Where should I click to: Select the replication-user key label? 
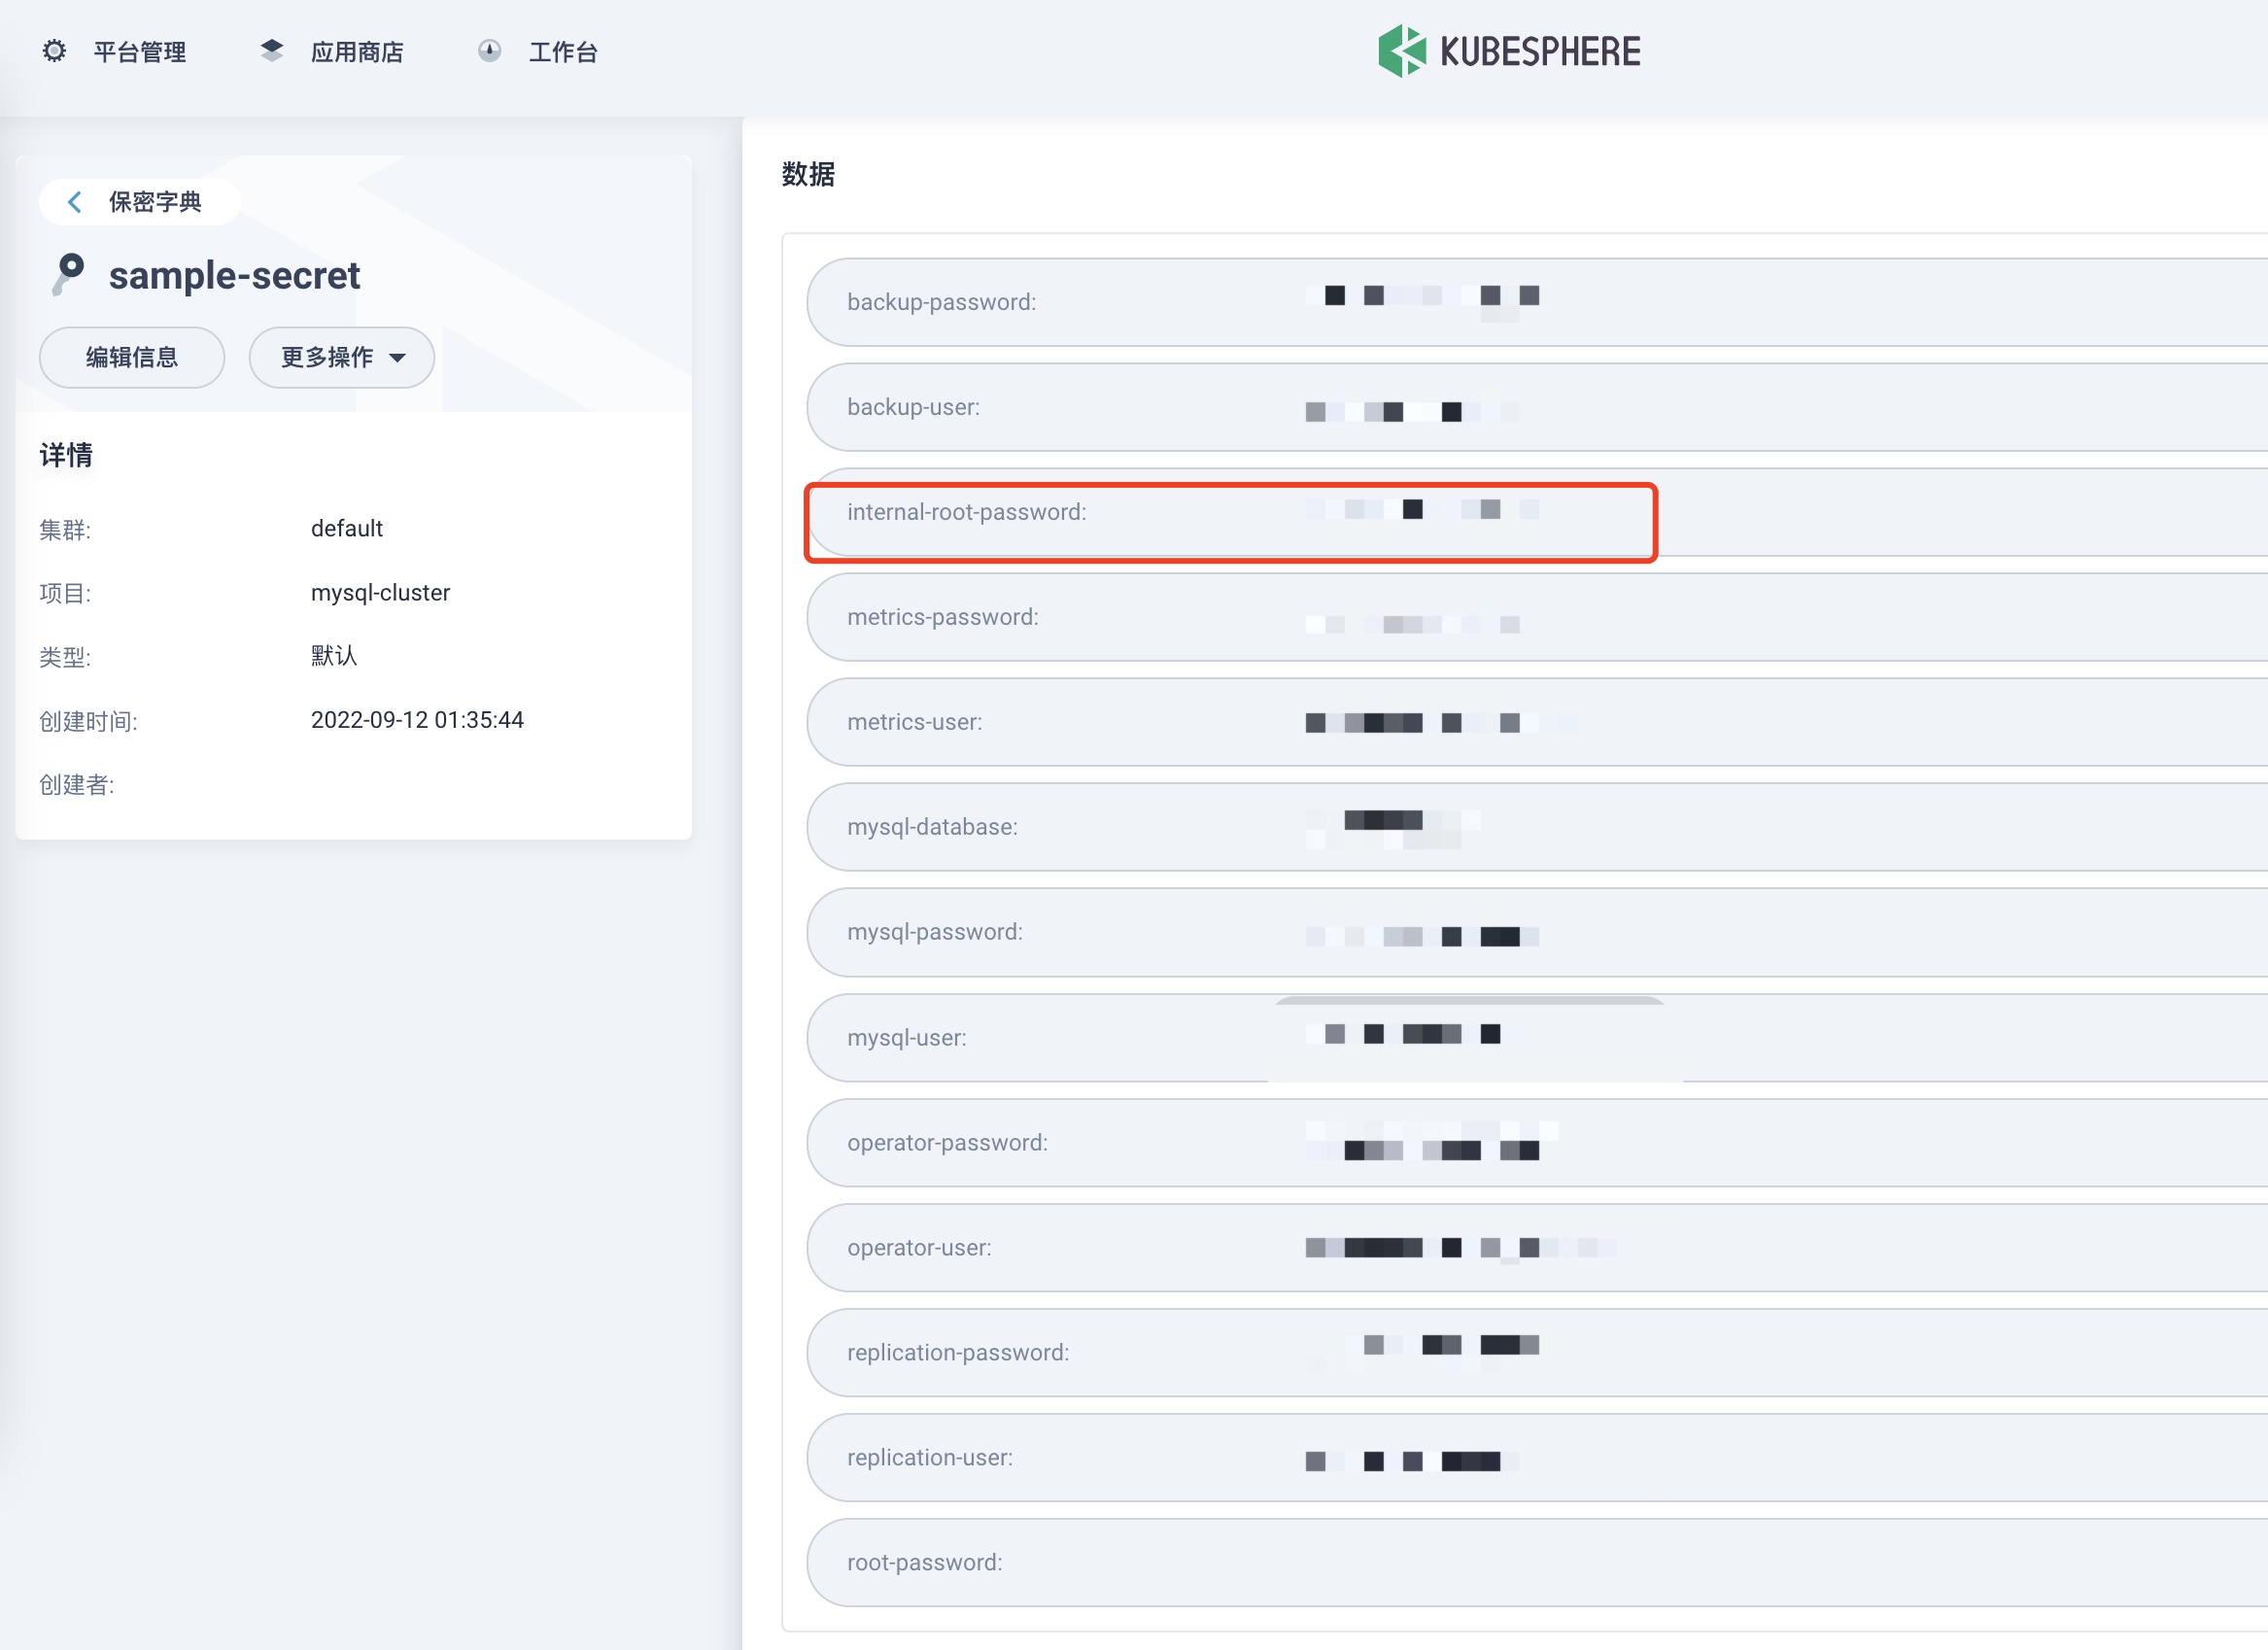coord(930,1458)
